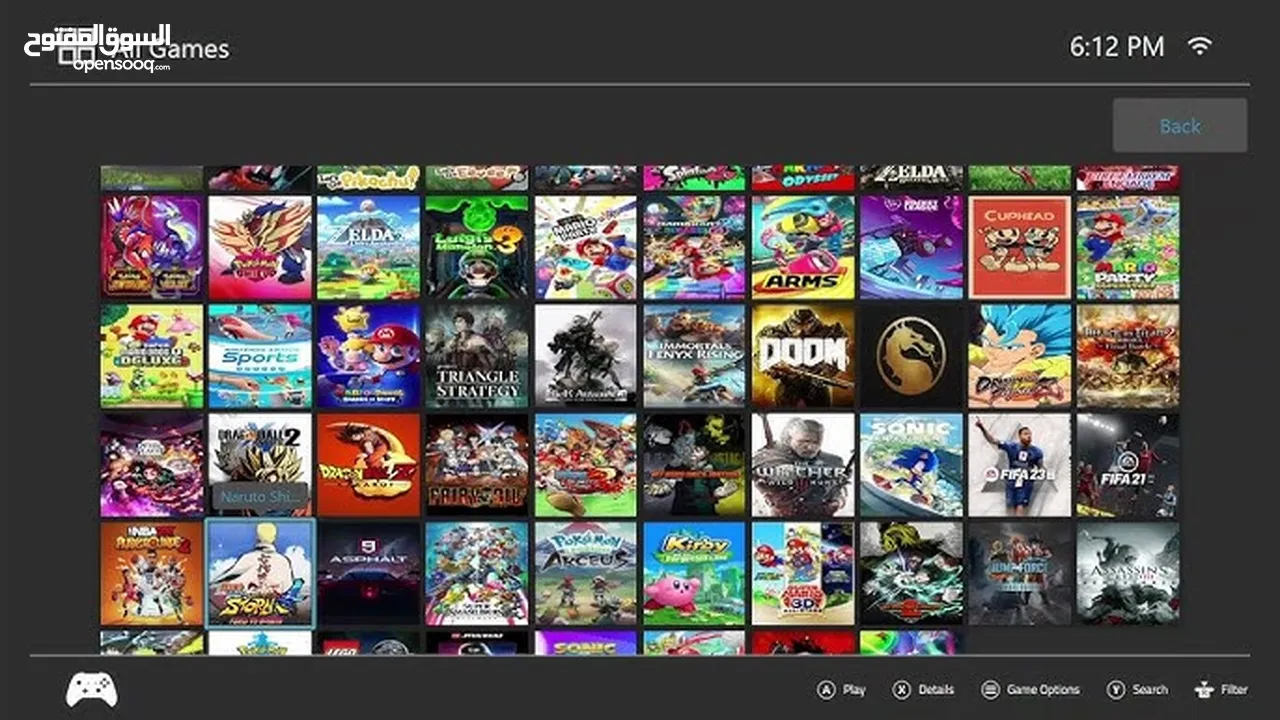
Task: Click the Back button
Action: click(1180, 125)
